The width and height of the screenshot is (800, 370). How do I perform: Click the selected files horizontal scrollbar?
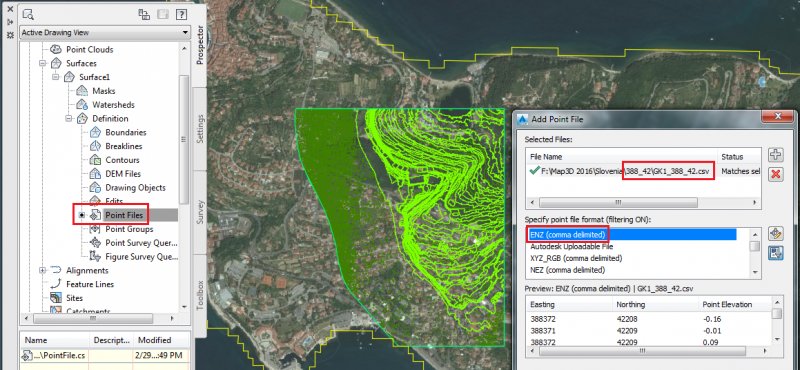tap(642, 202)
